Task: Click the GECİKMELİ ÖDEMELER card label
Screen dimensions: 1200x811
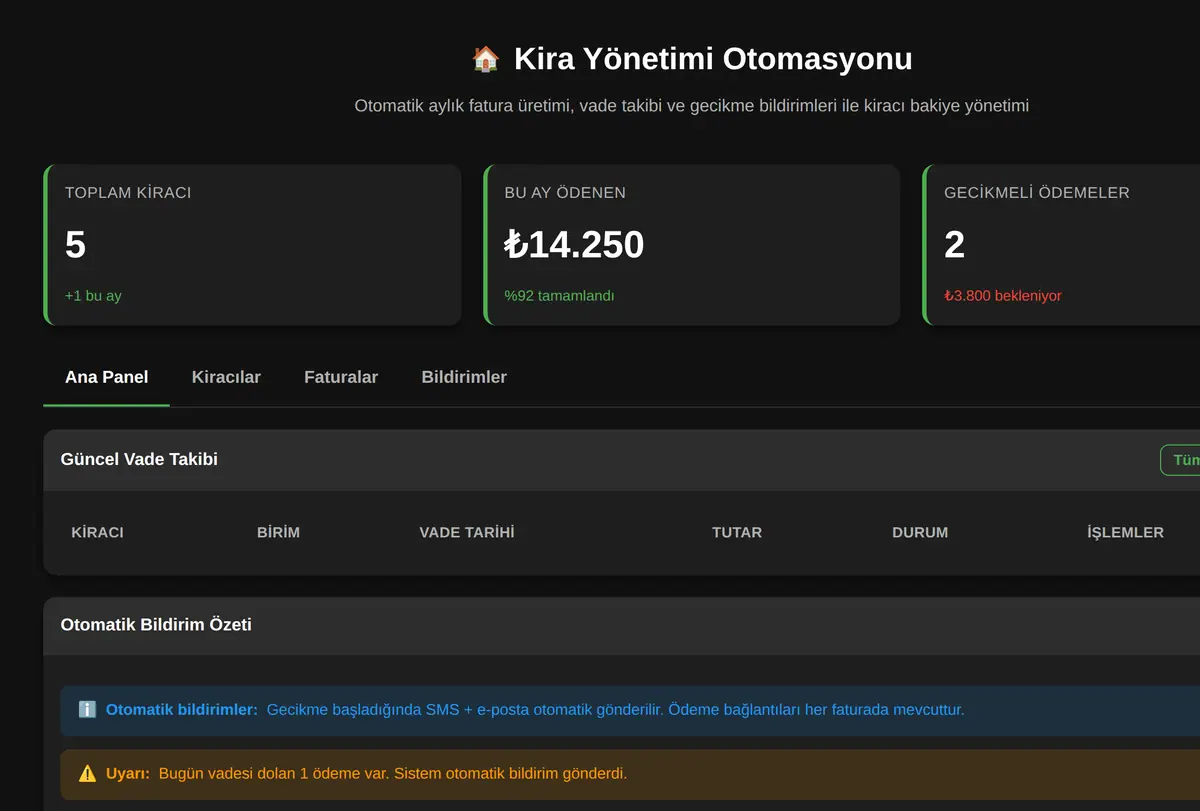Action: coord(1037,193)
